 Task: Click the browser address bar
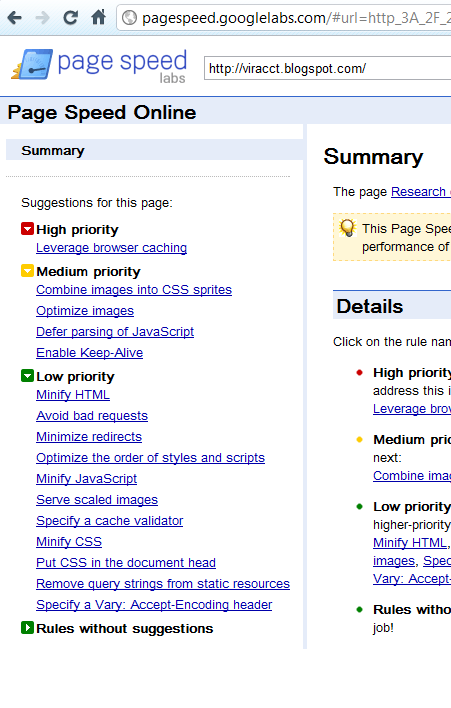[x=284, y=18]
